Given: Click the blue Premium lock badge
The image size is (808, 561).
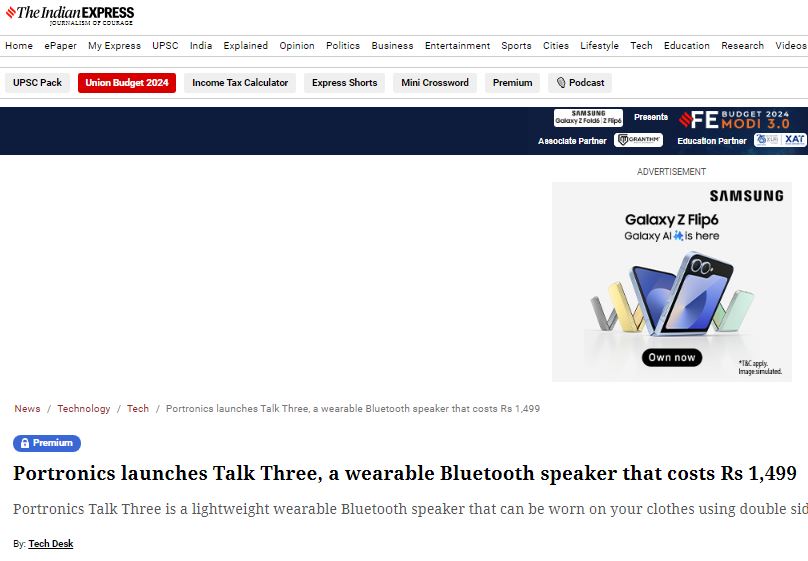Looking at the screenshot, I should pos(47,443).
